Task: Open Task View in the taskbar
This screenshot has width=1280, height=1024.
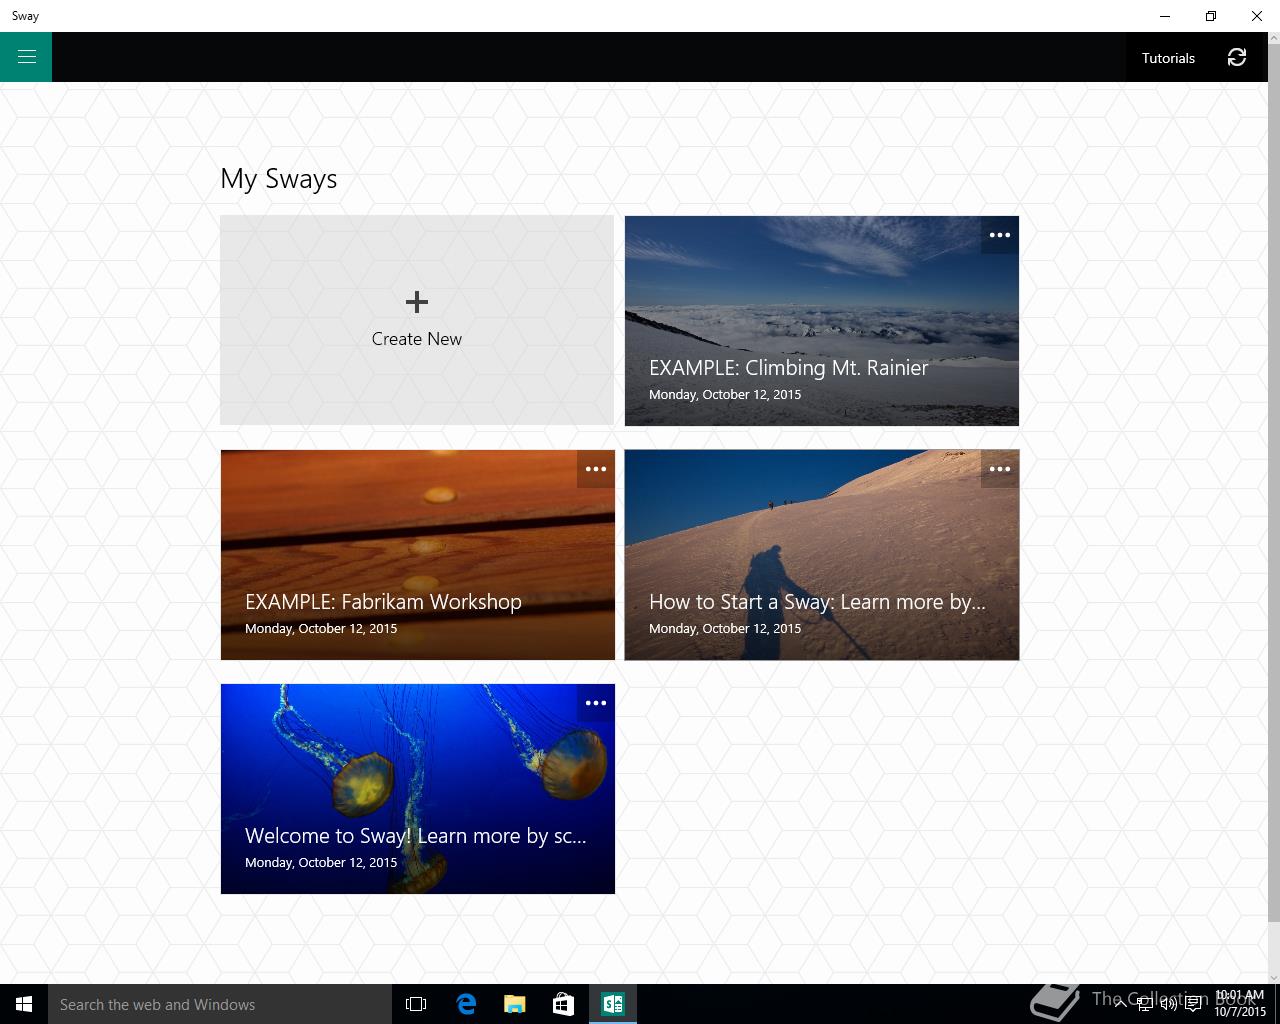Action: click(416, 1004)
